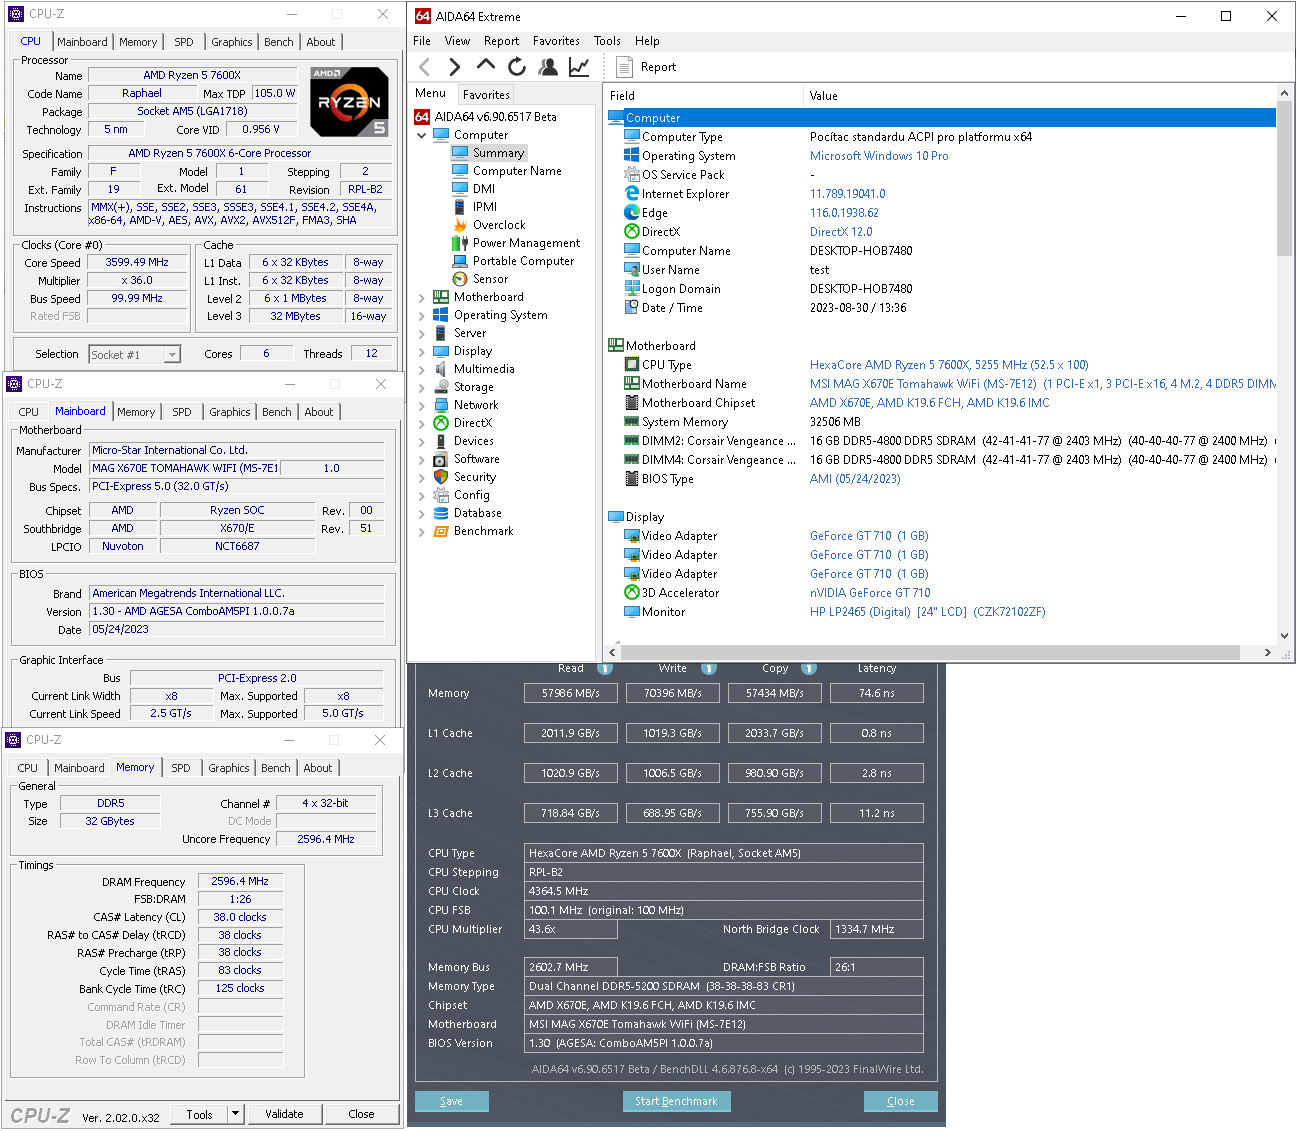The width and height of the screenshot is (1296, 1131).
Task: Click the Edge browser icon in the Field list
Action: pos(632,213)
